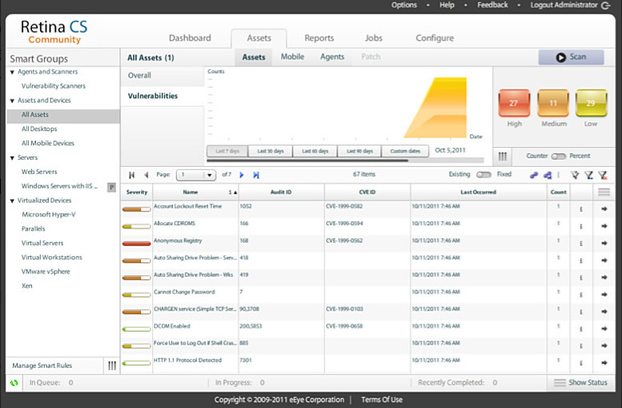Go to first page of results

pos(132,175)
